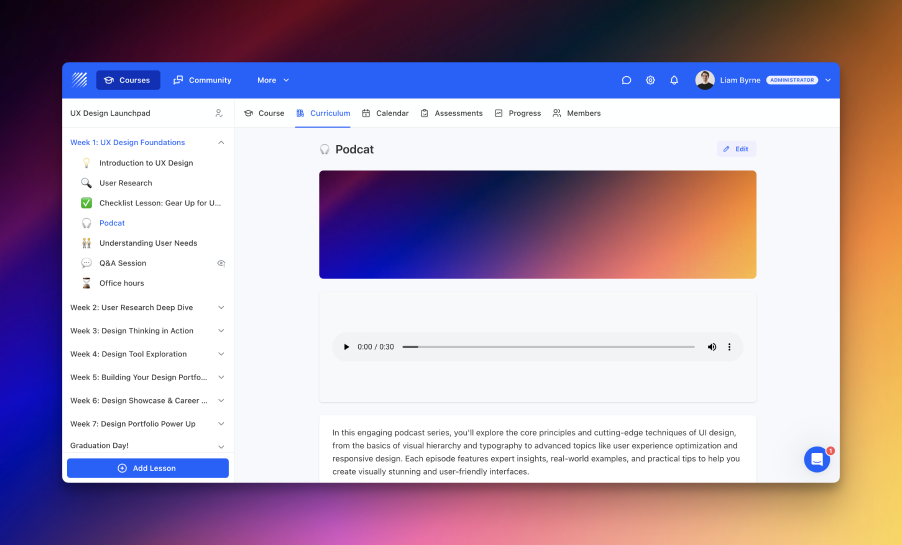Open the support chat widget
Viewport: 902px width, 545px height.
click(x=817, y=459)
